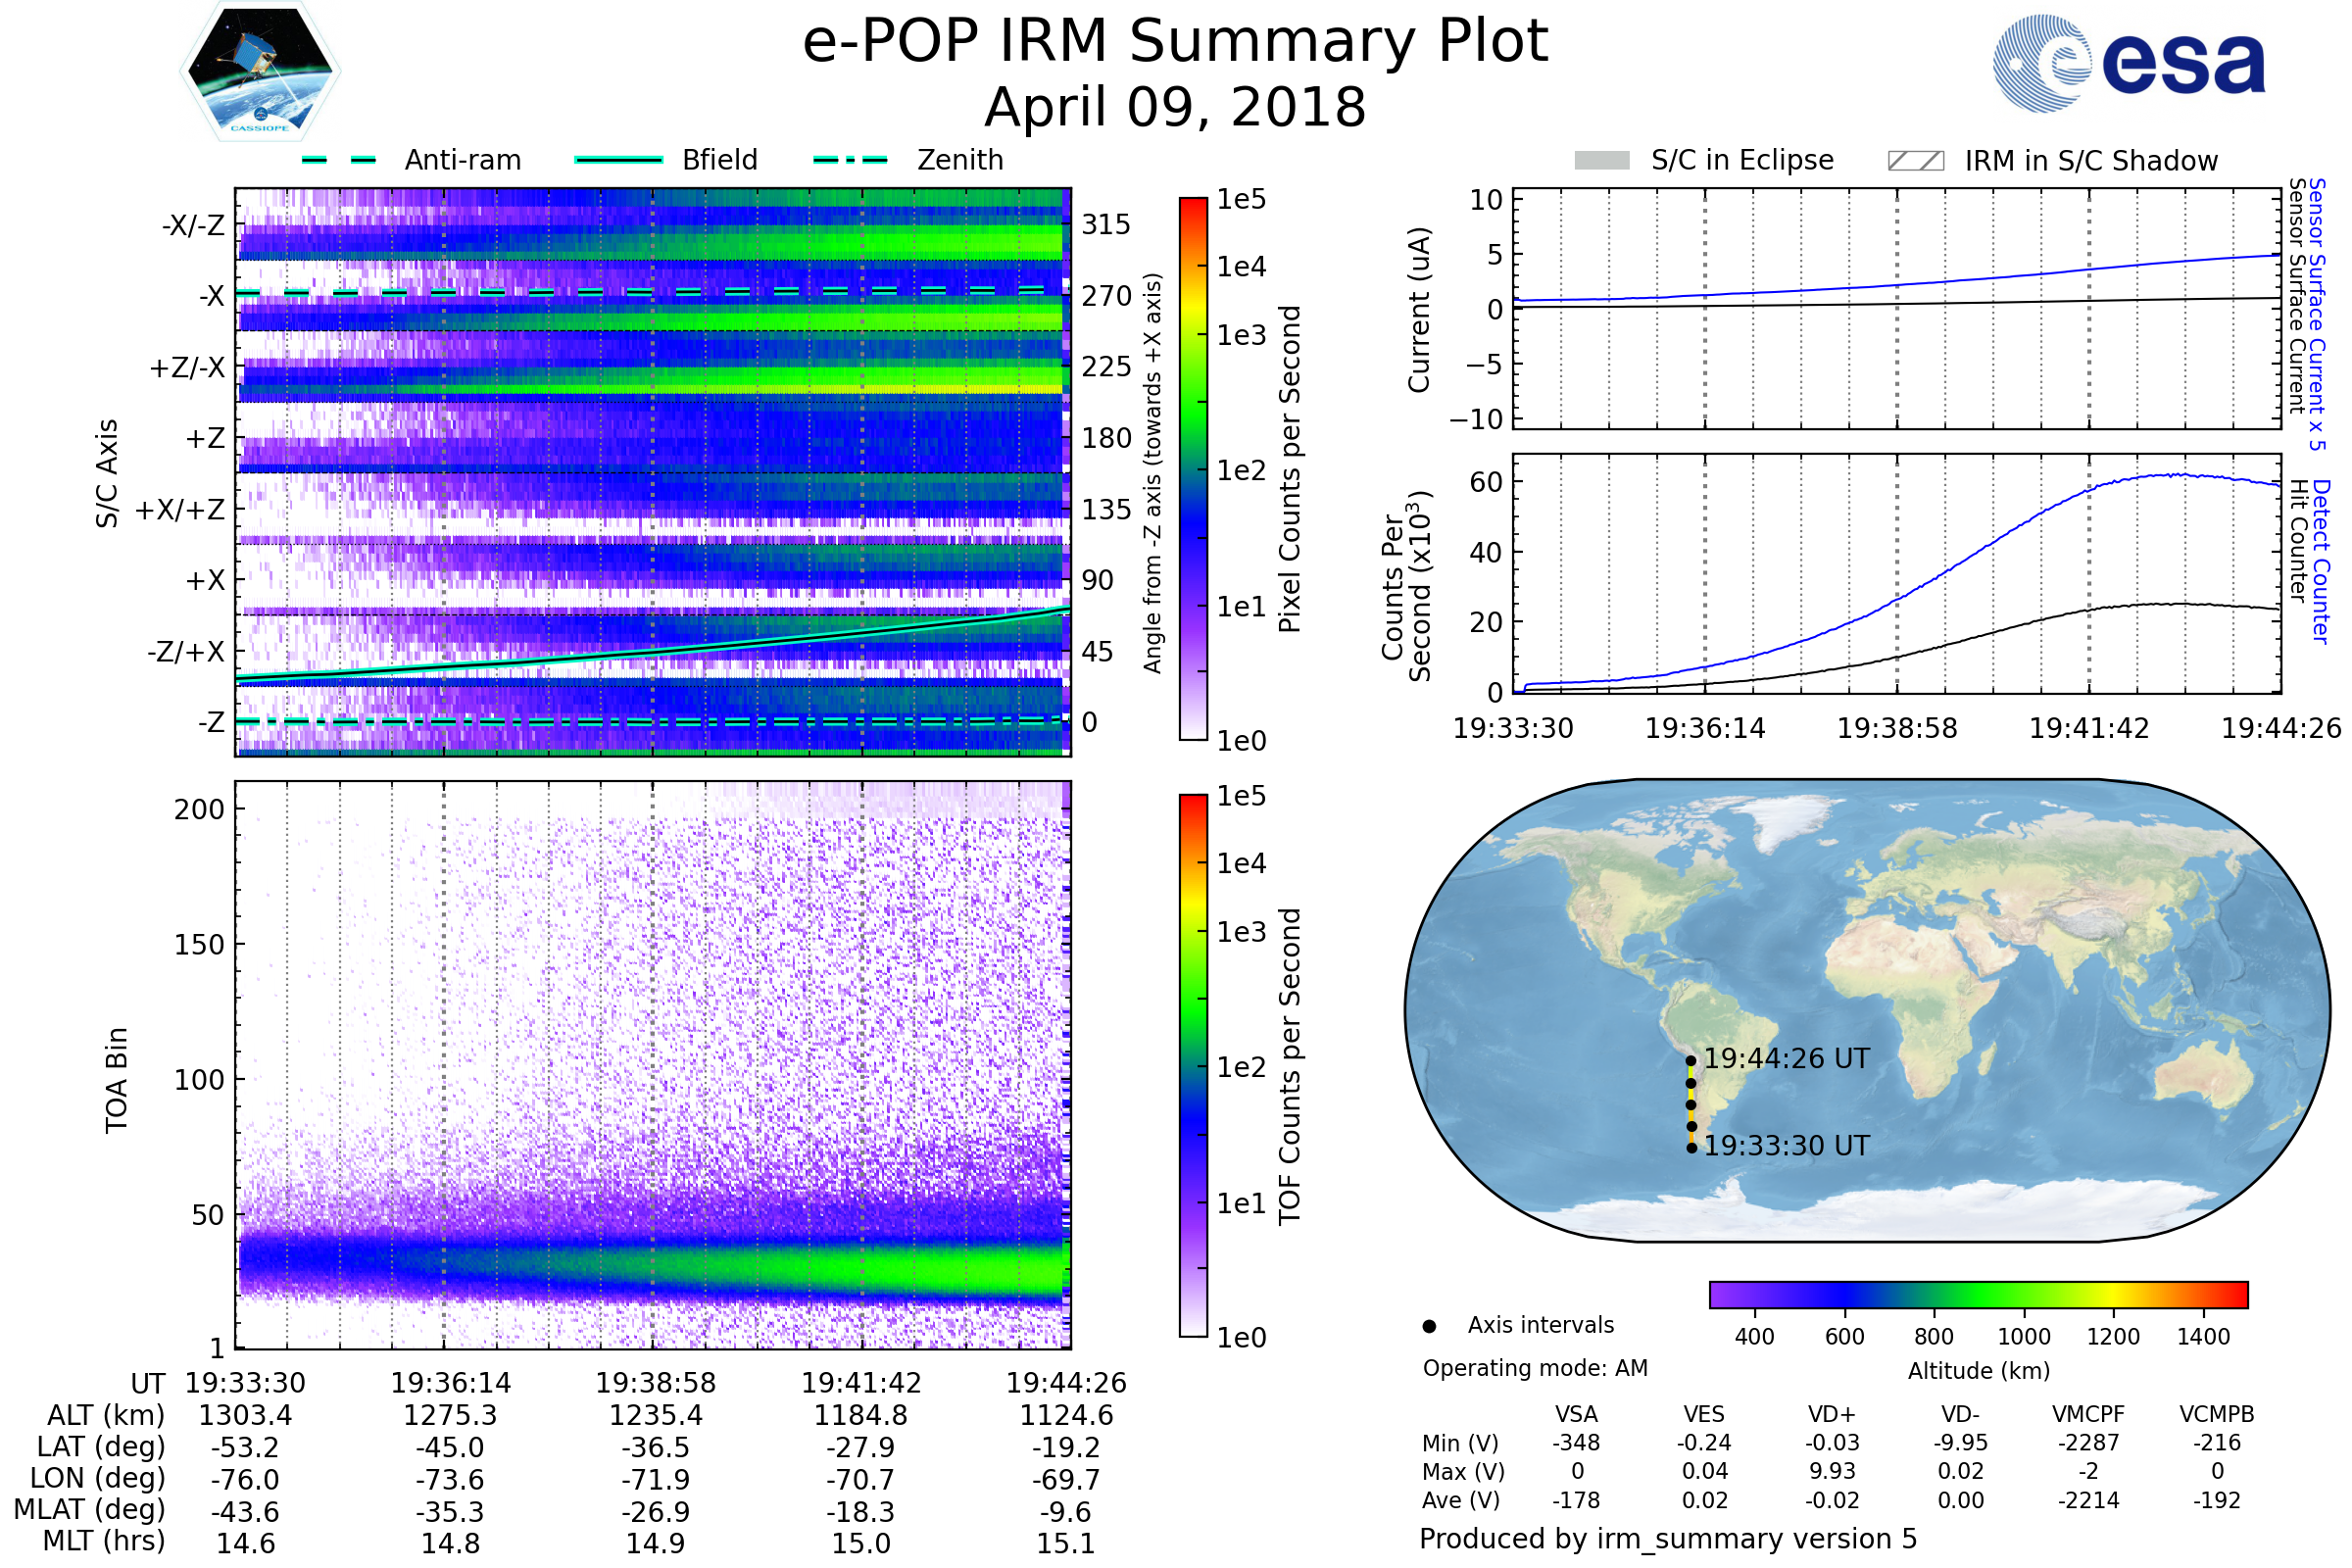Click the Anti-ram dashed line legend marker
The width and height of the screenshot is (2352, 1568).
click(339, 160)
